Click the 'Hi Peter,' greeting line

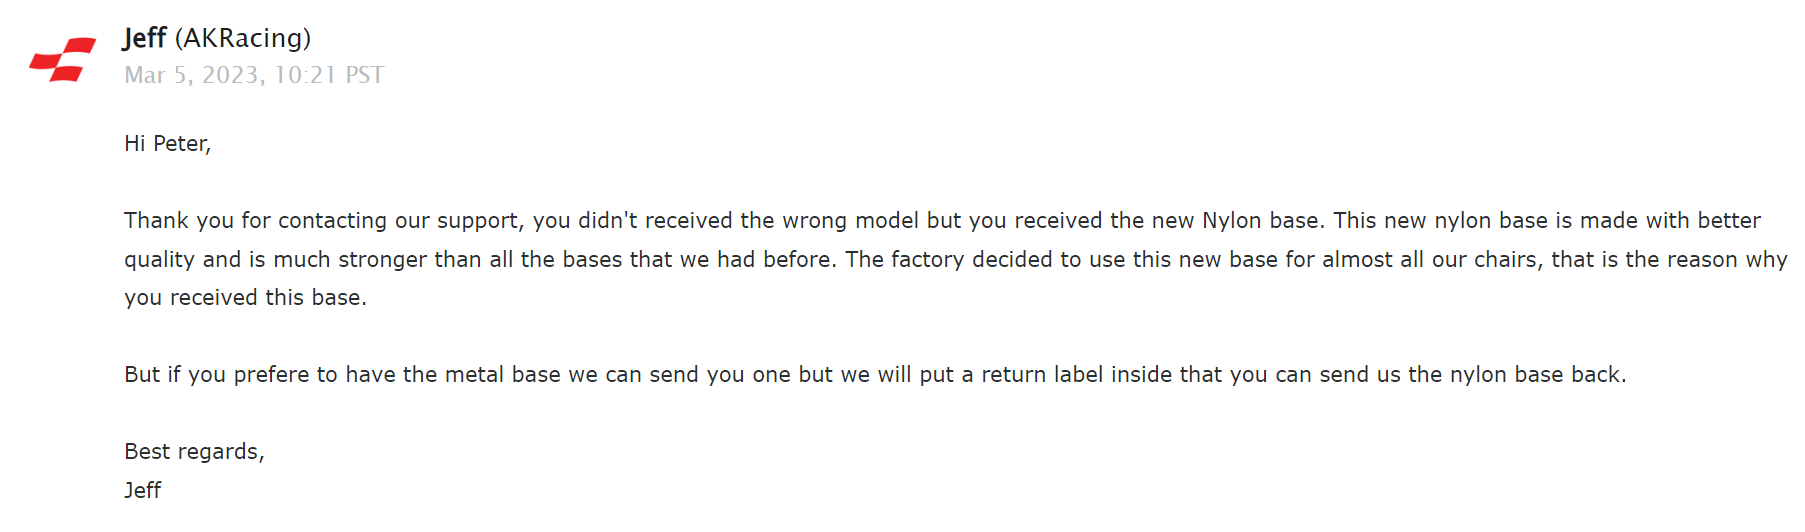tap(167, 143)
